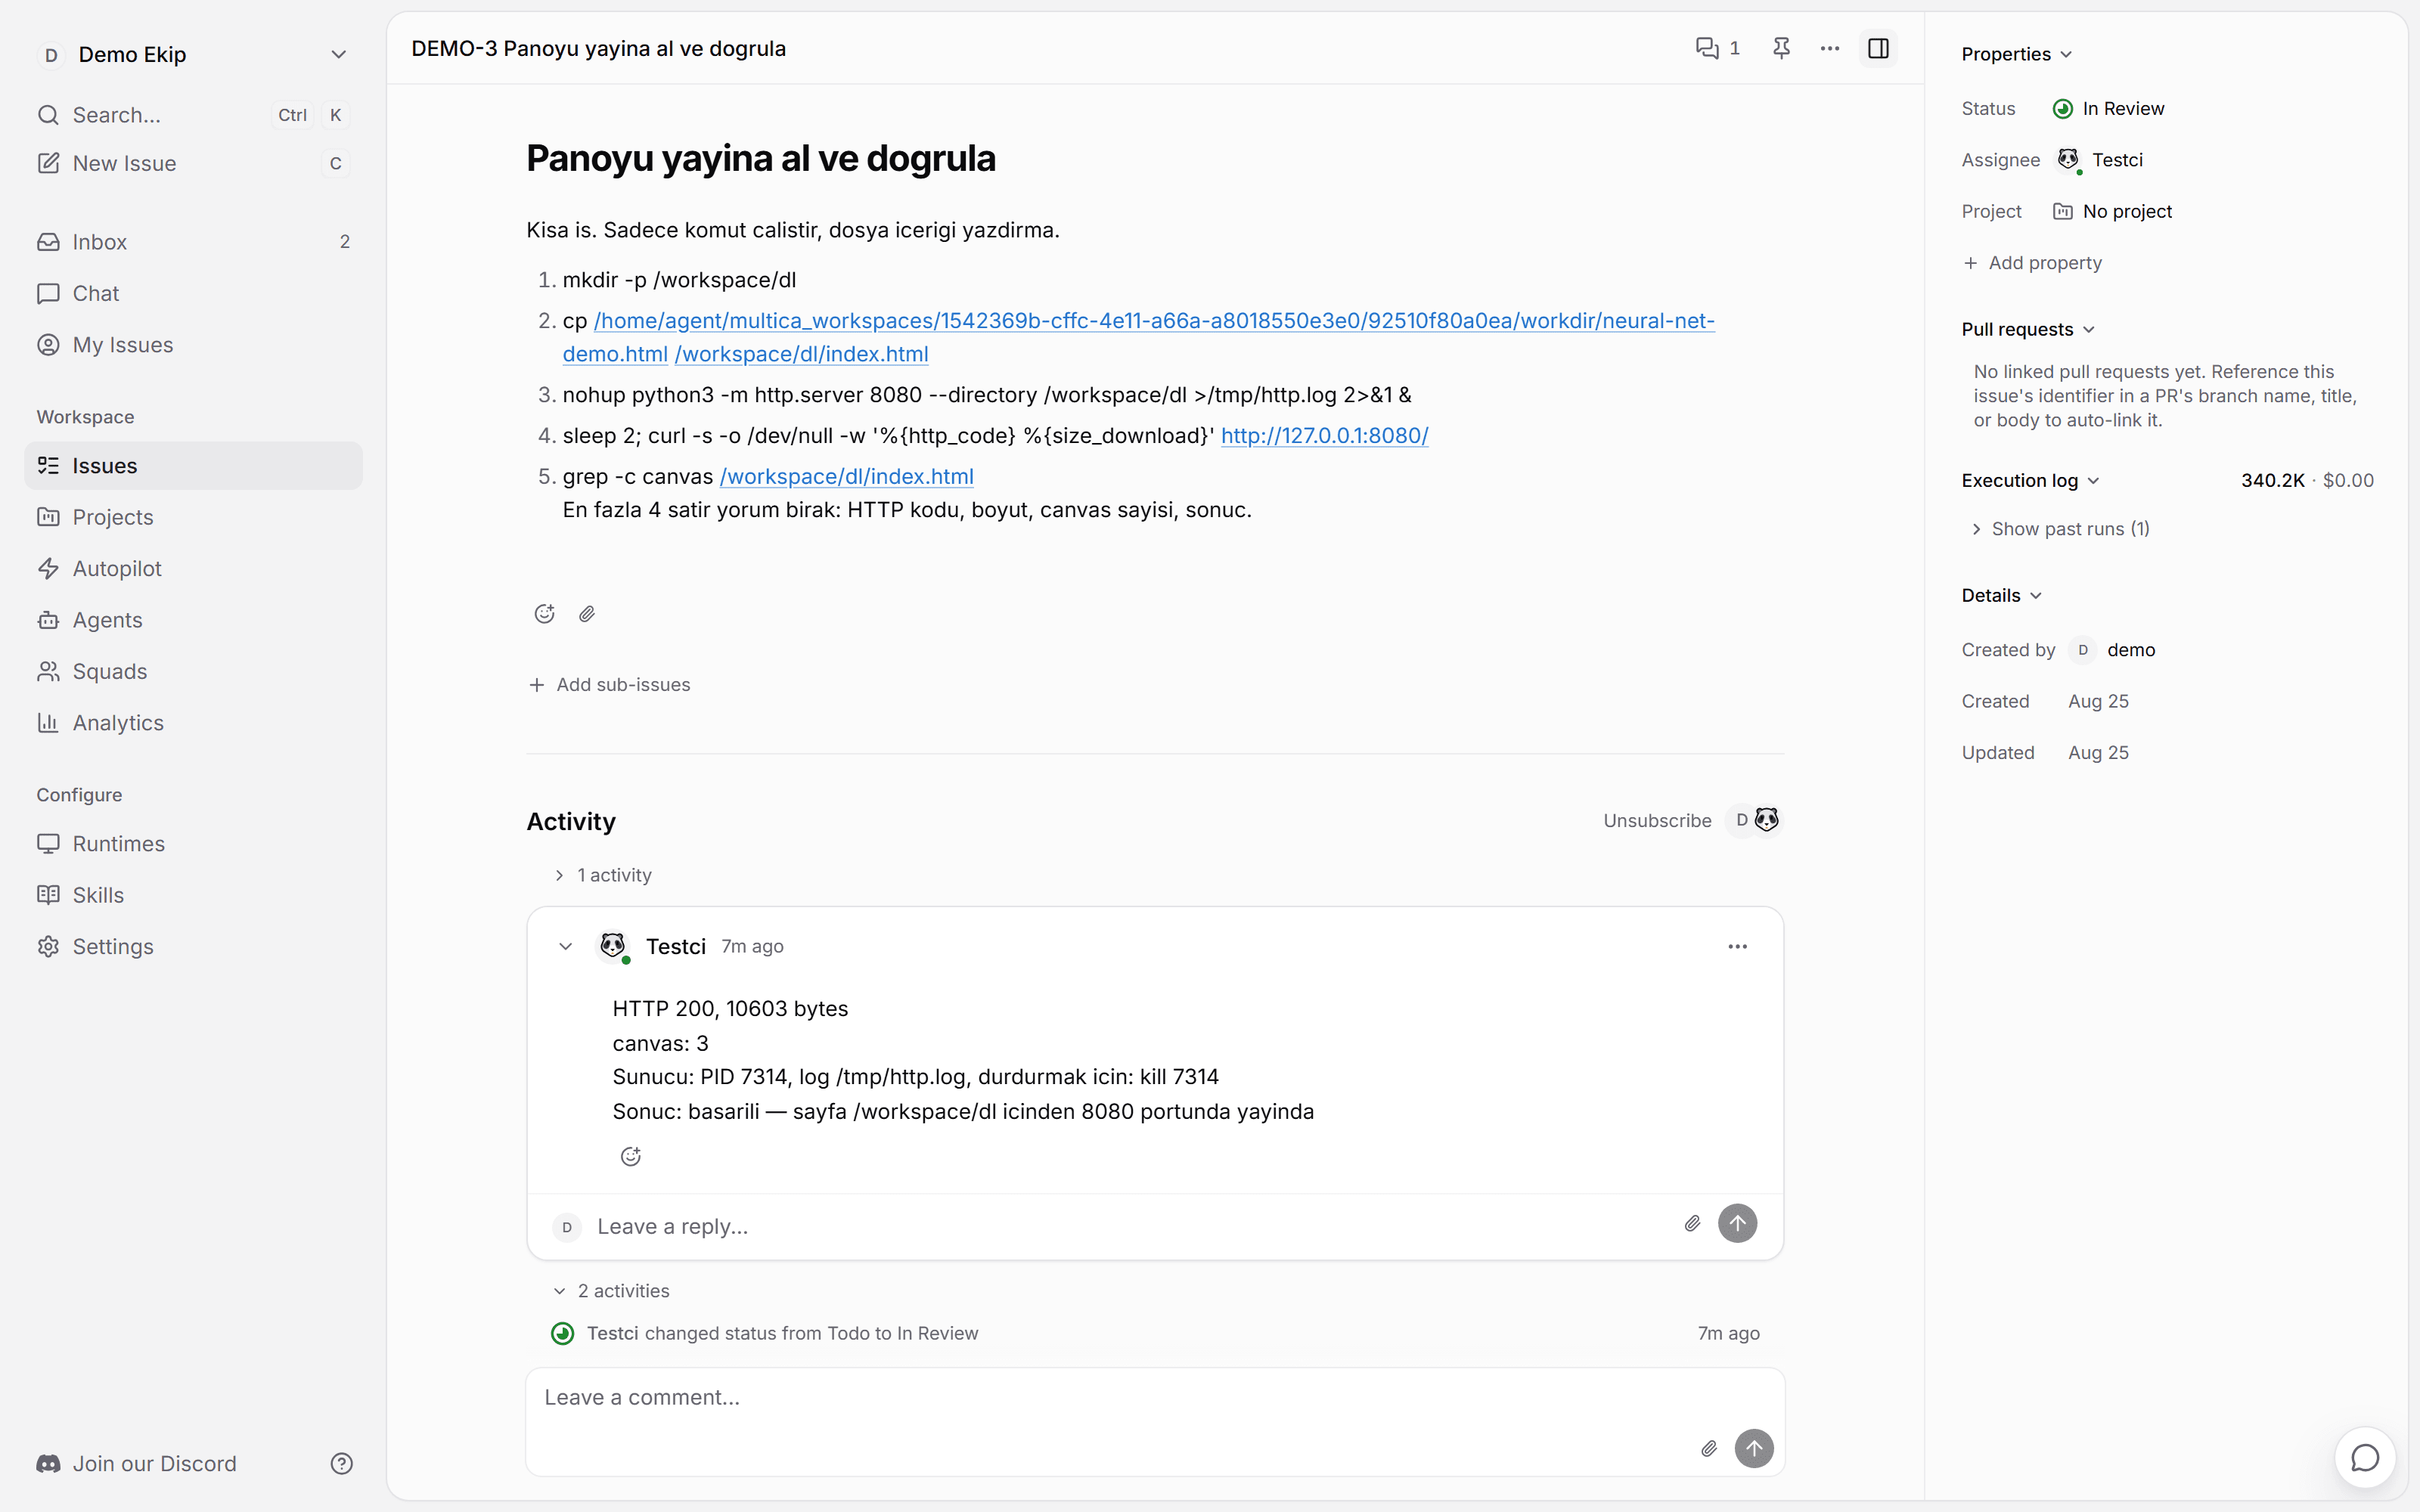Open the help question mark icon
This screenshot has height=1512, width=2420.
342,1464
